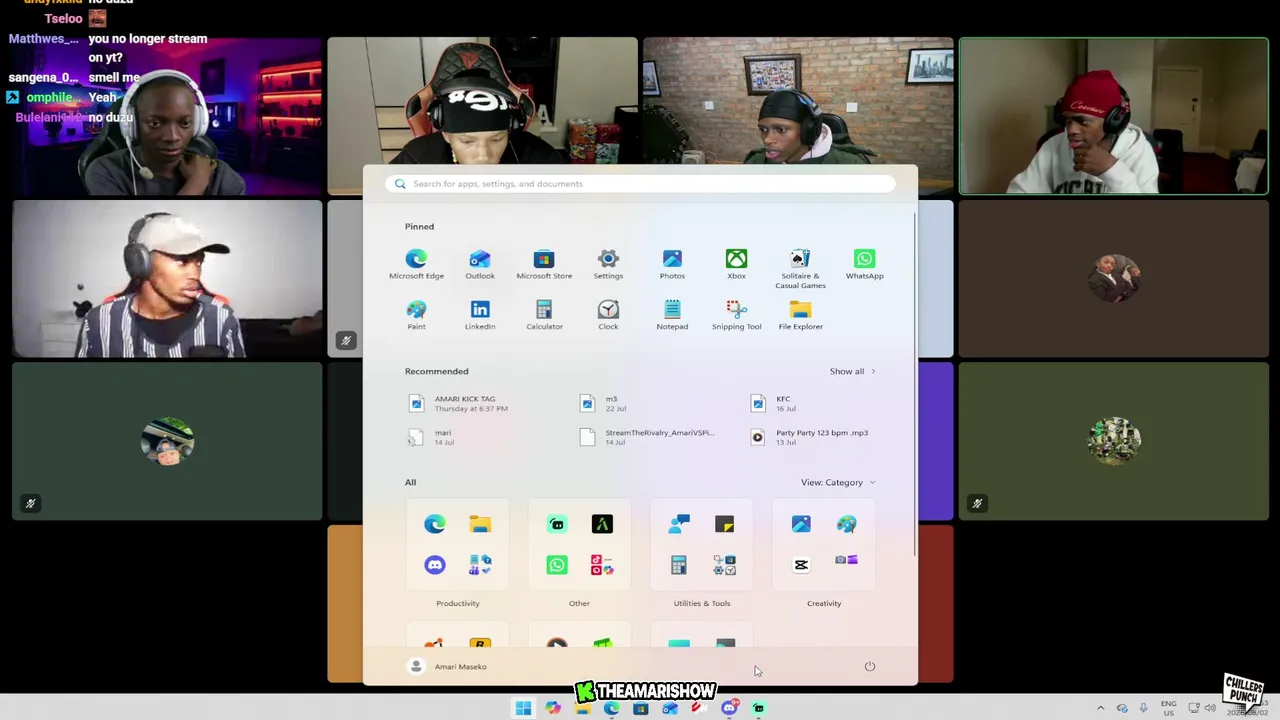Screen dimensions: 1280x720
Task: Click the Start button on the taskbar
Action: tap(523, 709)
